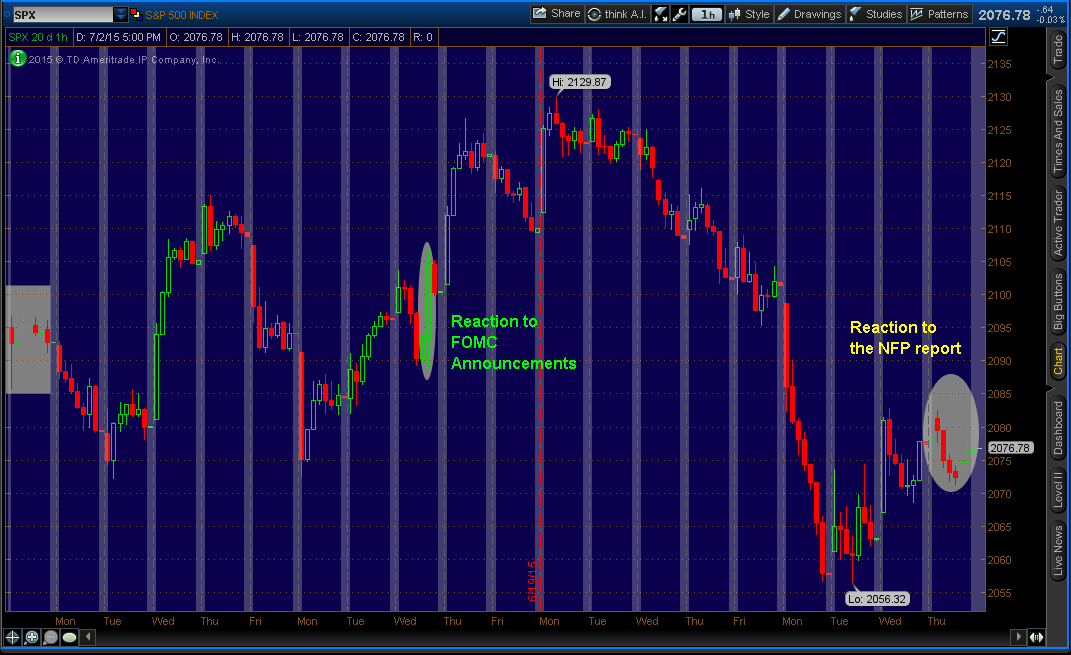The width and height of the screenshot is (1071, 655).
Task: Select the Reaction to the NFP report annotation
Action: (x=905, y=338)
